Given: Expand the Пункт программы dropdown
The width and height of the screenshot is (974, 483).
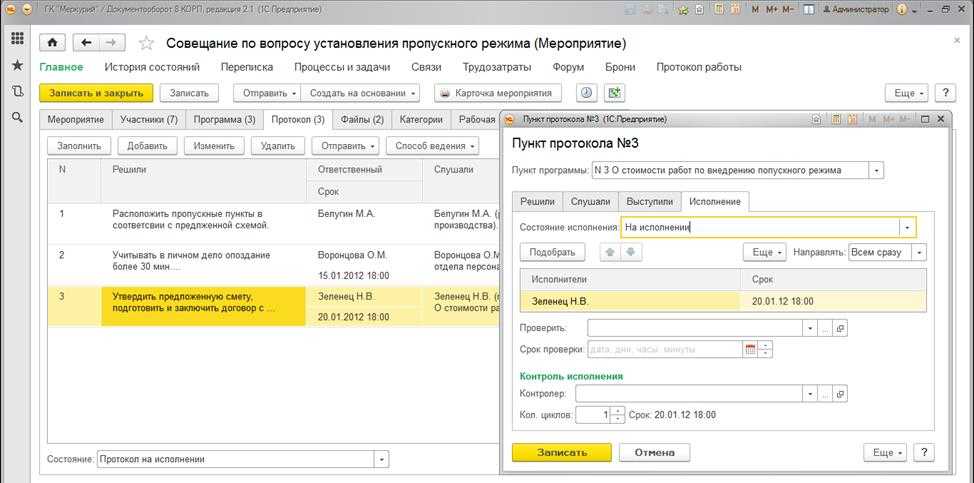Looking at the screenshot, I should (876, 170).
